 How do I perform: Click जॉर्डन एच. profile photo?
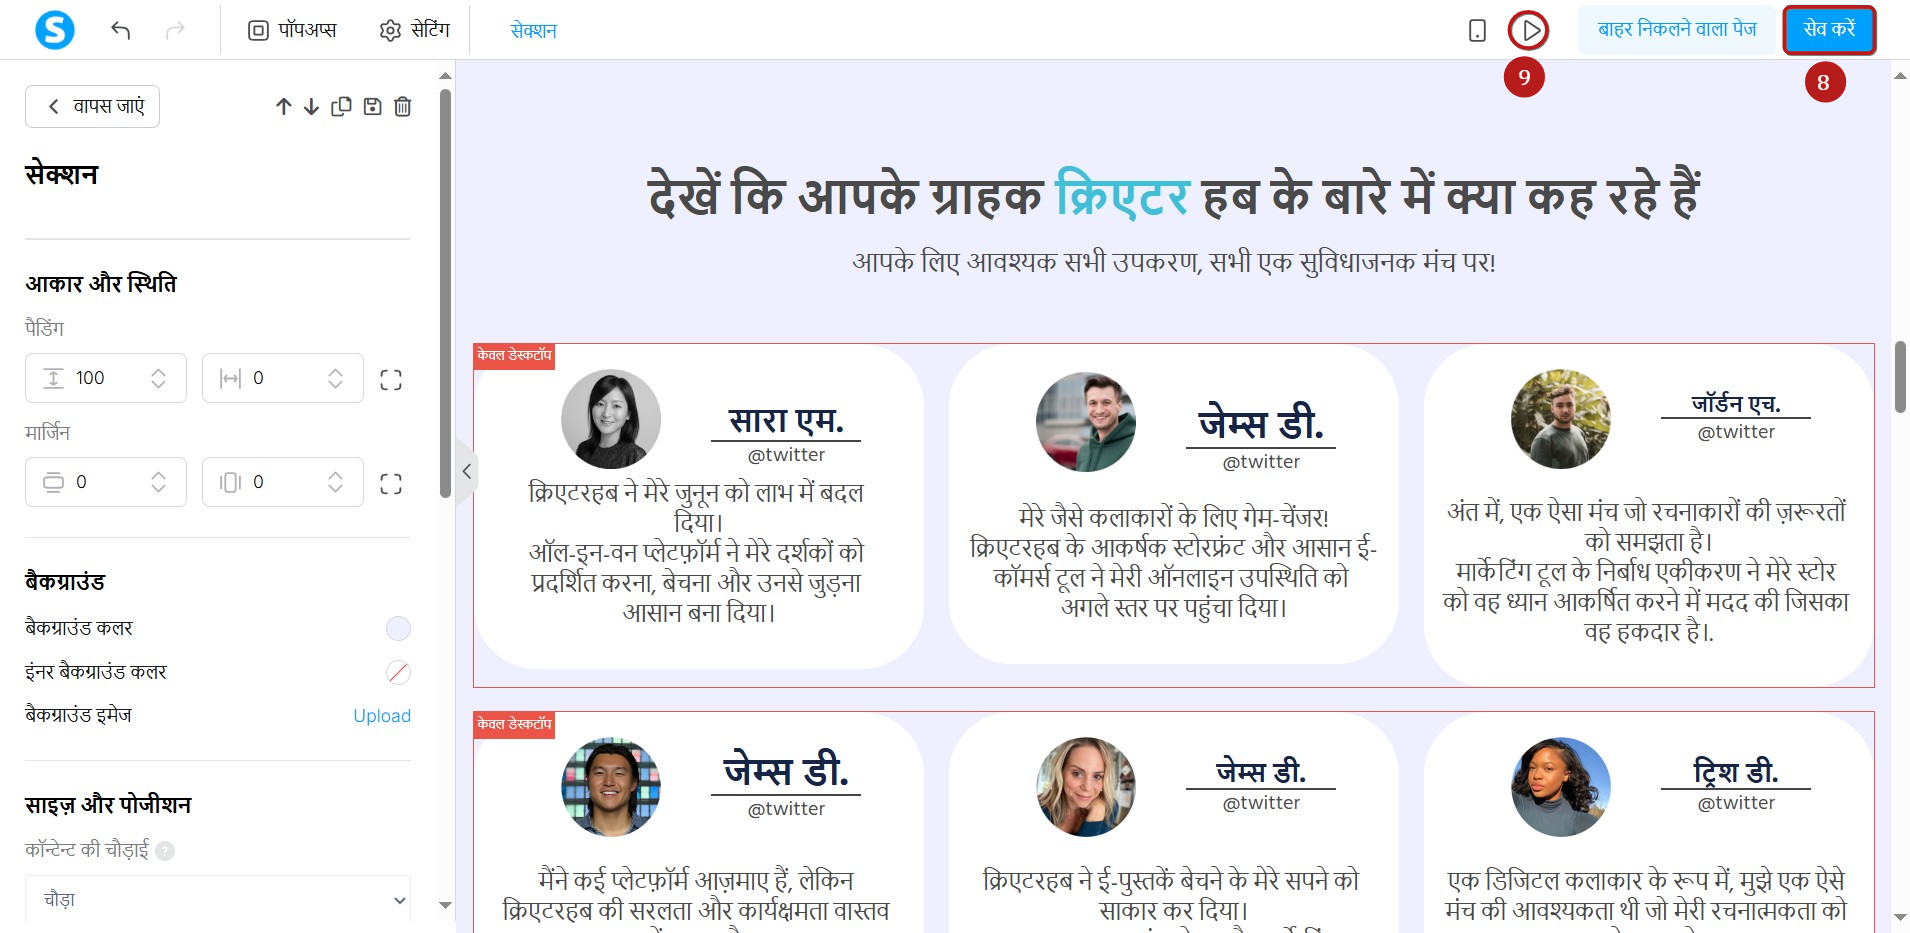tap(1561, 419)
